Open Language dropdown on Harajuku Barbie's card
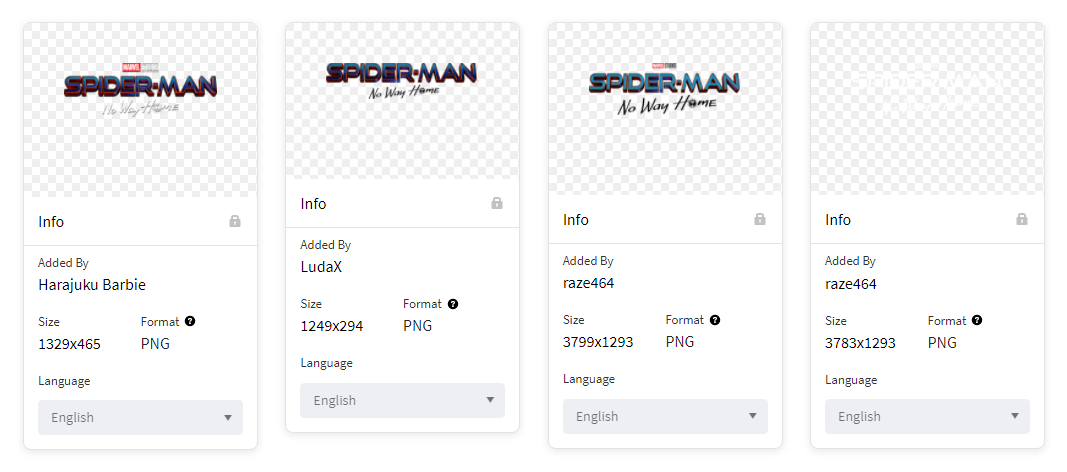This screenshot has width=1067, height=472. click(x=140, y=418)
